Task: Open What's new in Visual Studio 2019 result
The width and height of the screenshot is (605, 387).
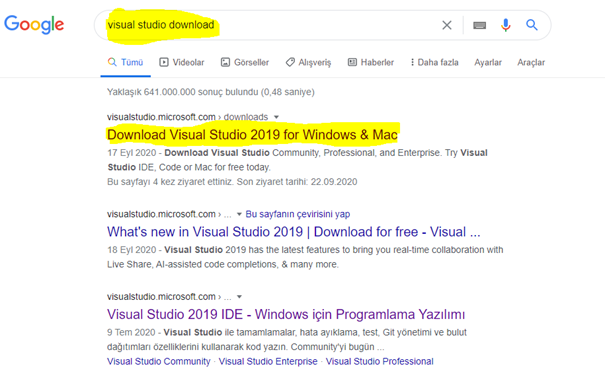Action: (x=294, y=232)
